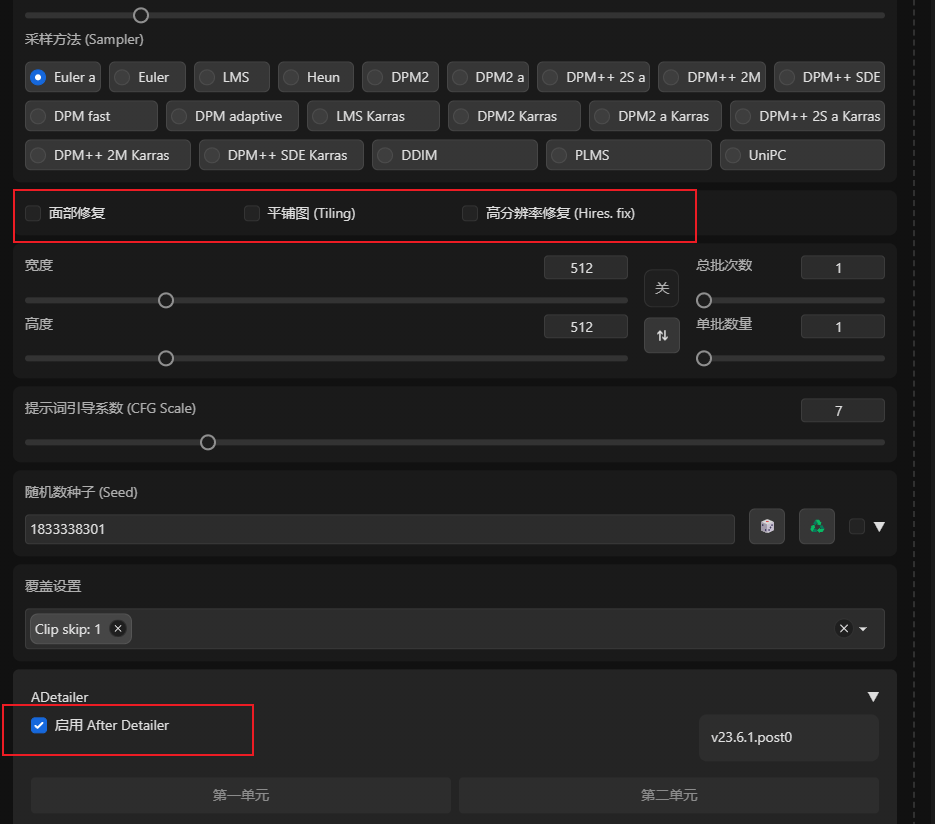
Task: Expand extra seed options triangle
Action: (879, 526)
